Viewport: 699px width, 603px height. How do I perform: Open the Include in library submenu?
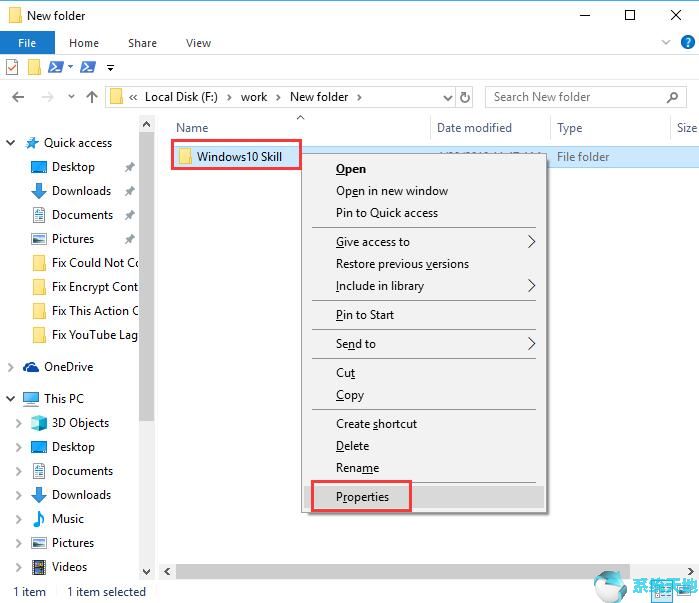(x=424, y=286)
